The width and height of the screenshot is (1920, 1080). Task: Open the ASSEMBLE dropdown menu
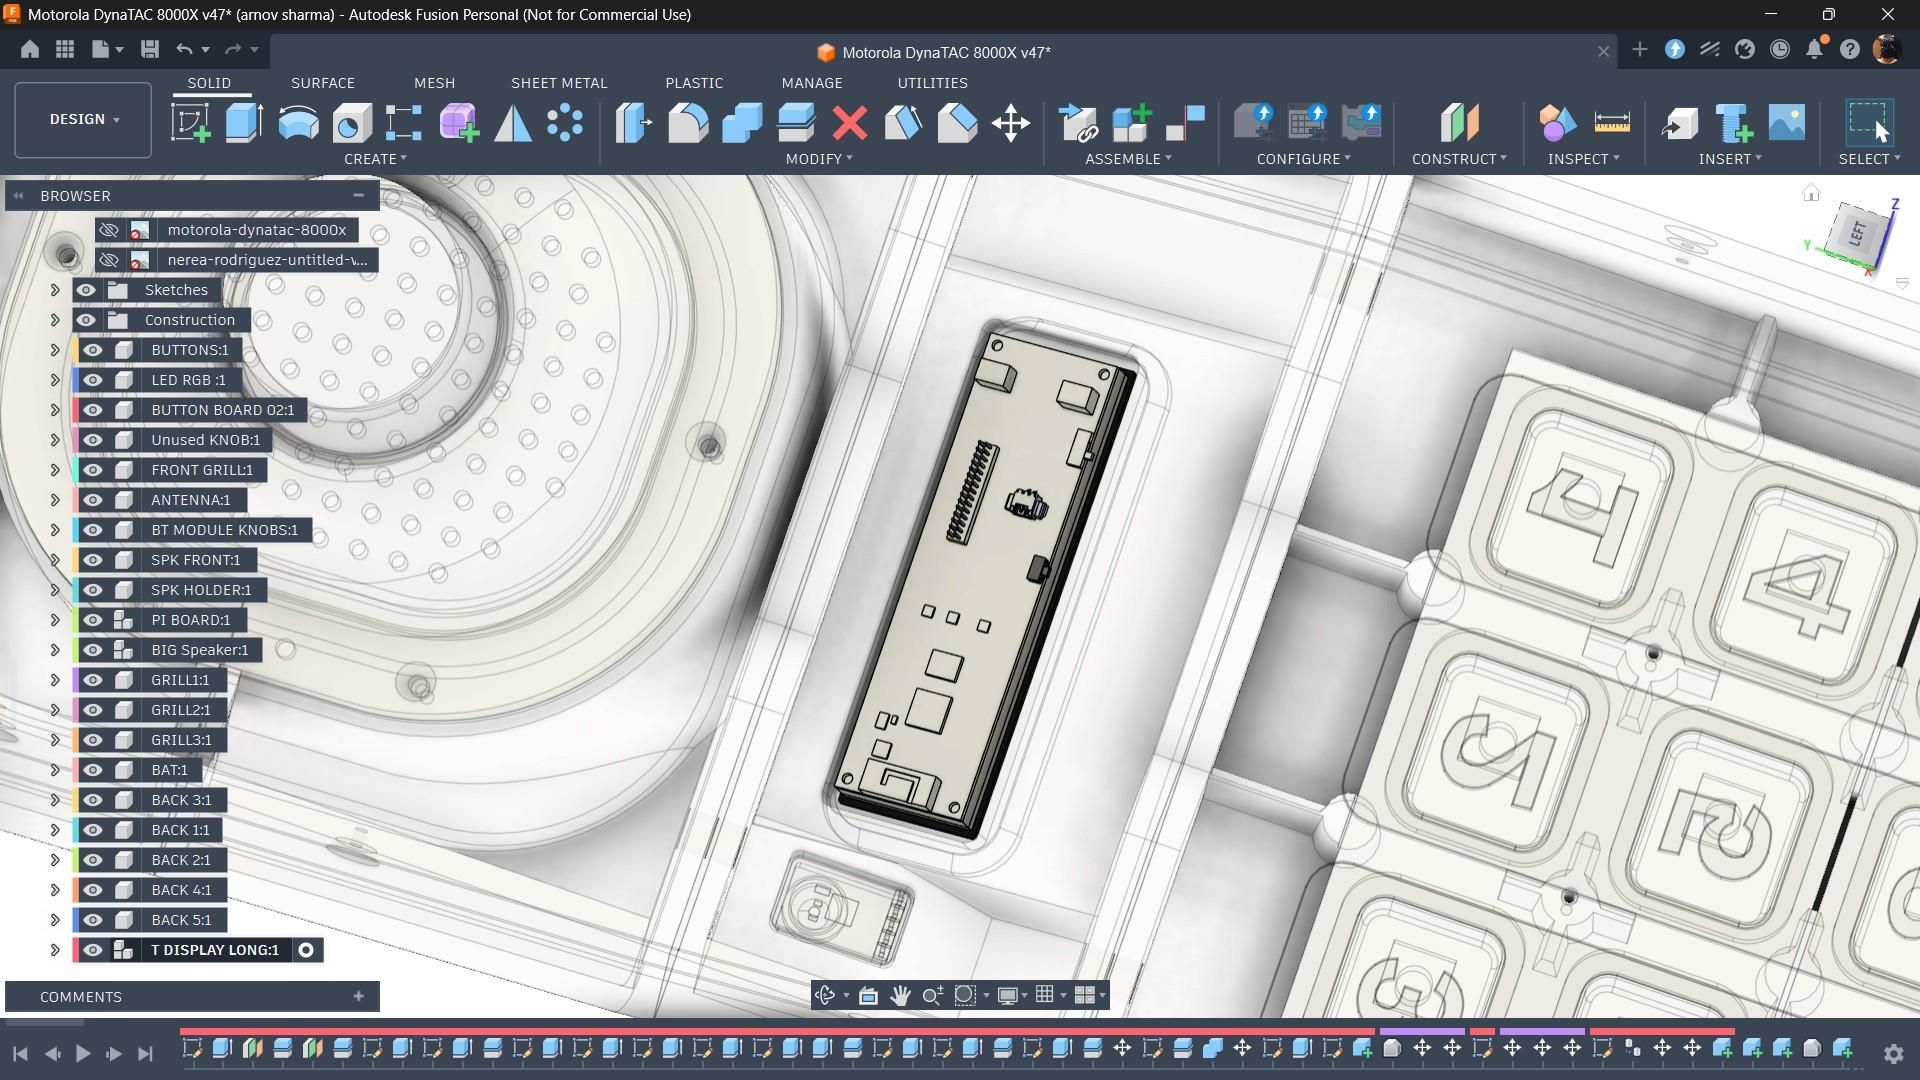(1128, 159)
